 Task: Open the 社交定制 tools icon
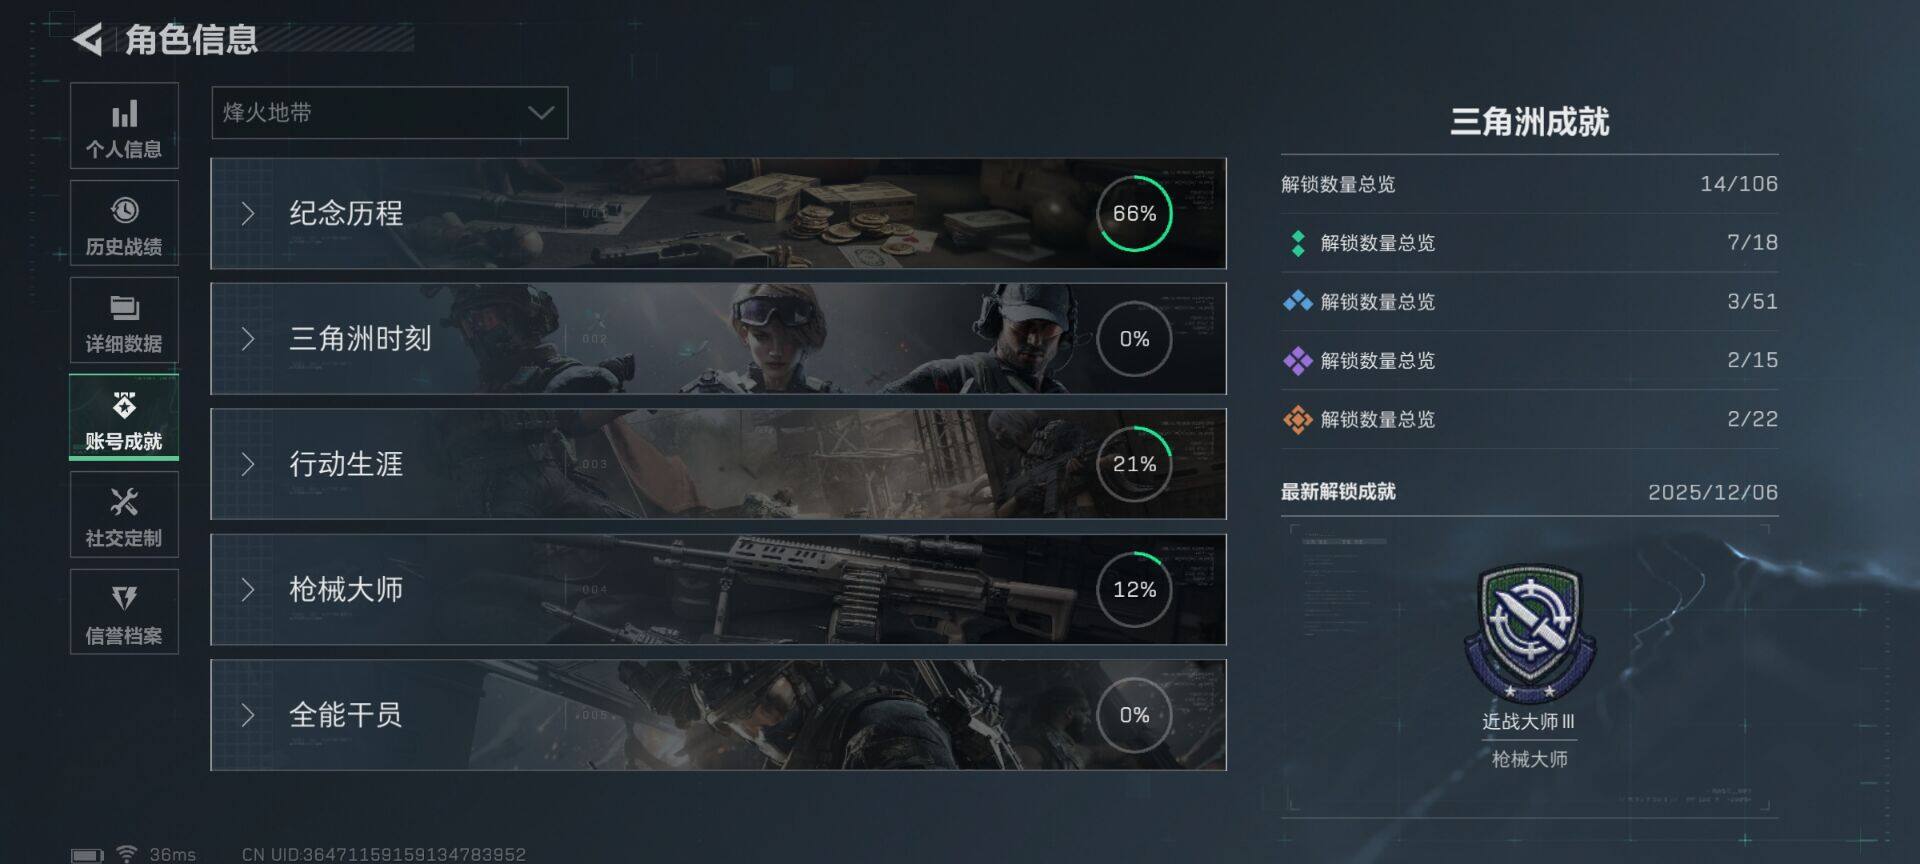124,502
